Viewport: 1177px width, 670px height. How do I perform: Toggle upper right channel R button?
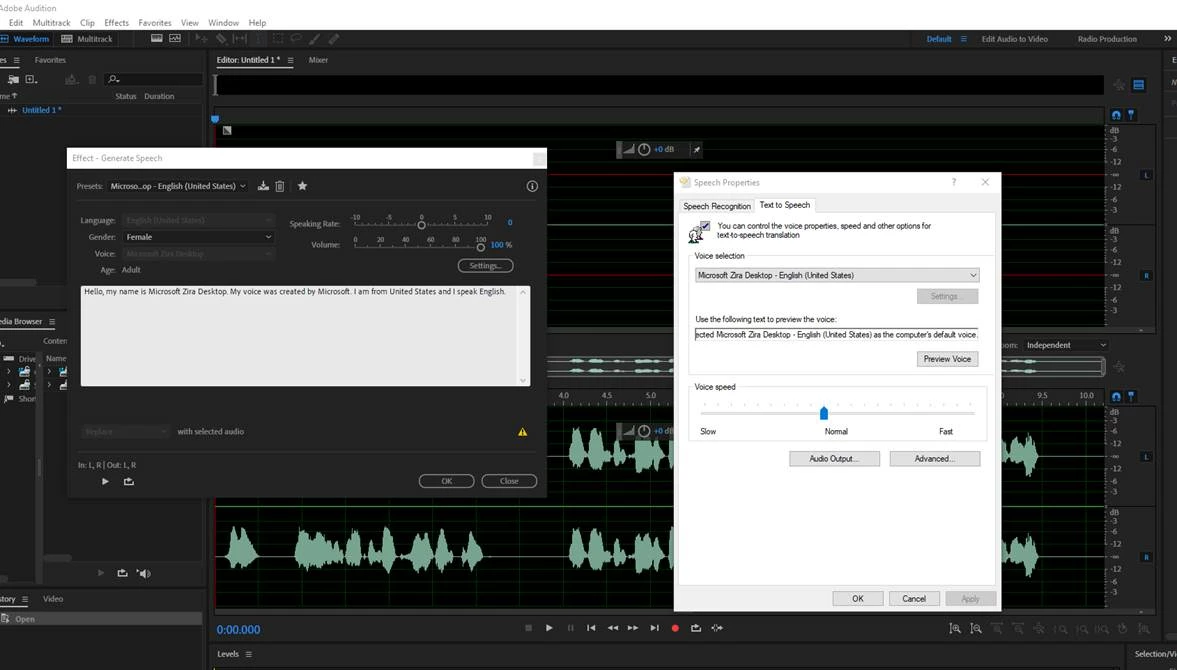pos(1146,275)
